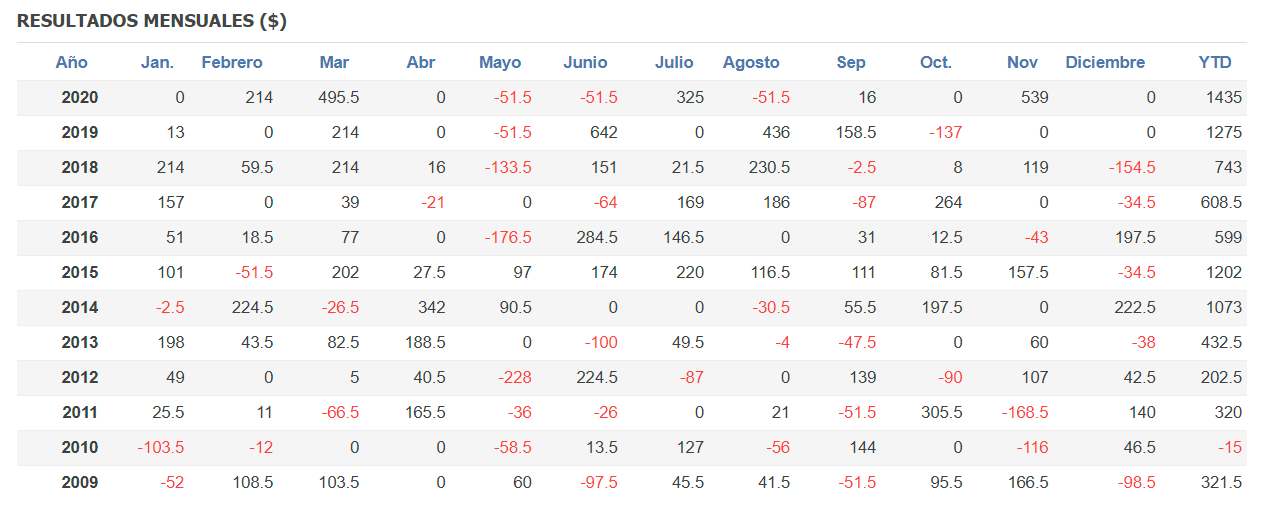The image size is (1267, 507).
Task: Select the 2019 Junio value 642
Action: click(x=604, y=133)
